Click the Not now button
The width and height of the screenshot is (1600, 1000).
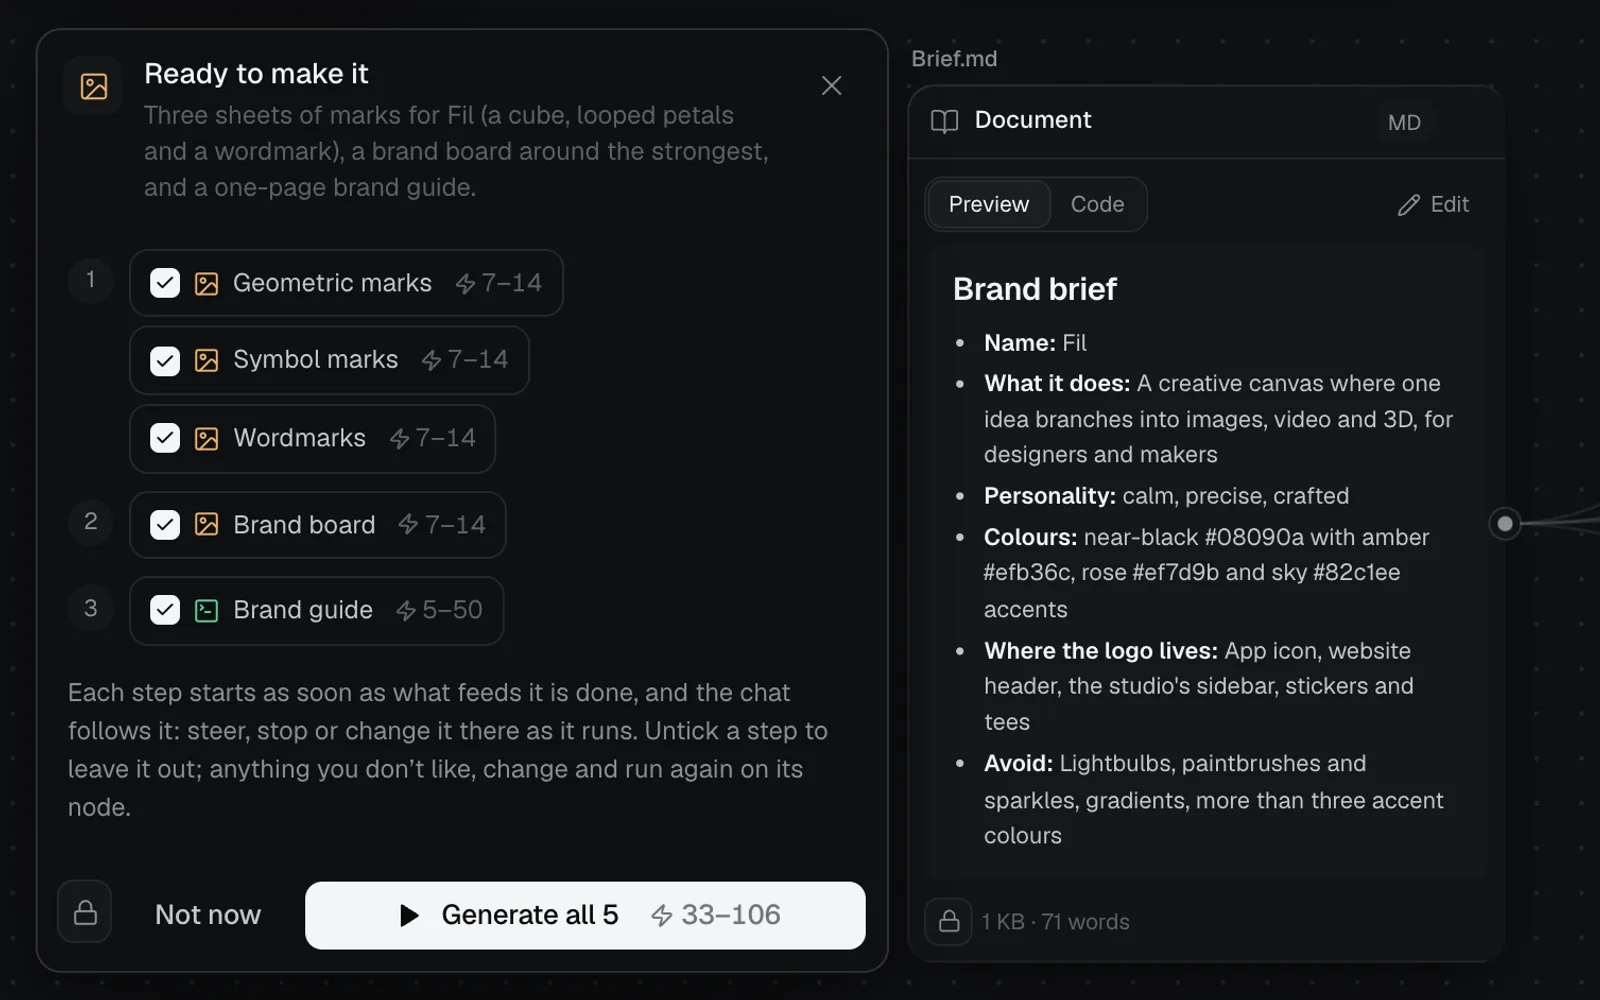click(208, 915)
